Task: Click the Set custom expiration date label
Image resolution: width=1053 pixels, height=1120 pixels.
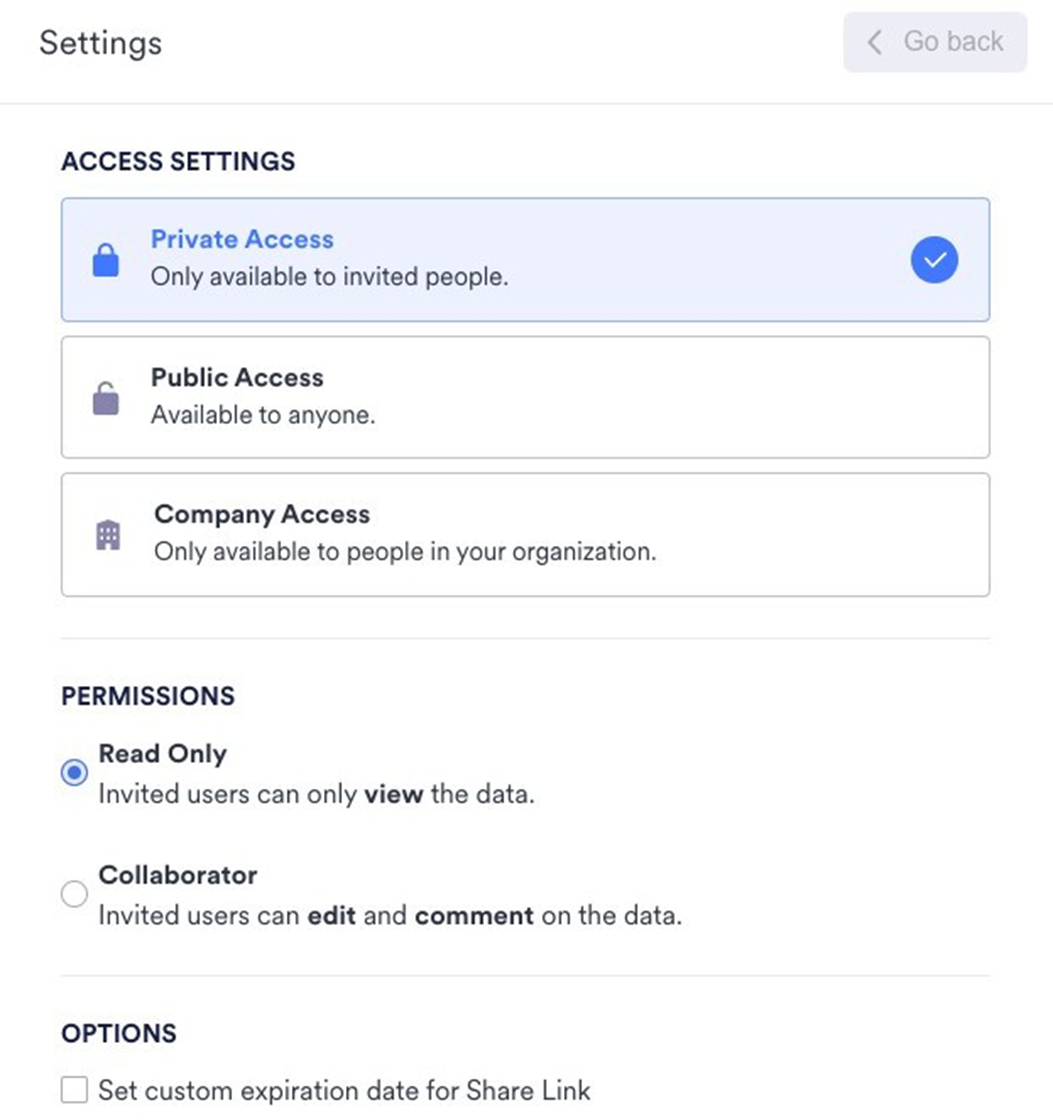Action: [x=344, y=1089]
